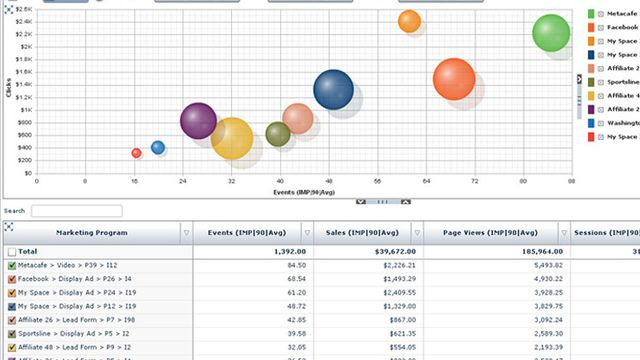Click the splitter handle between chart and table
The height and width of the screenshot is (360, 640).
(x=383, y=202)
